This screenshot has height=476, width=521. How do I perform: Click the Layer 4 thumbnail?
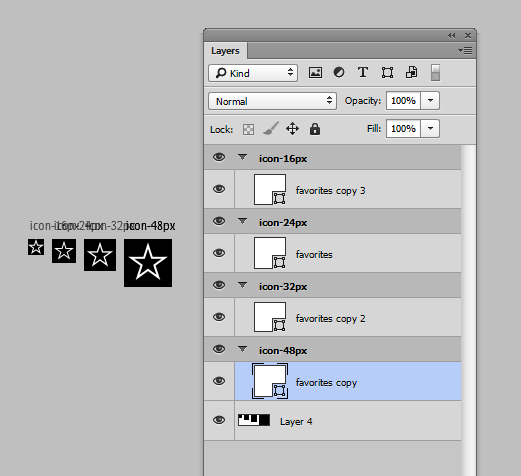254,420
